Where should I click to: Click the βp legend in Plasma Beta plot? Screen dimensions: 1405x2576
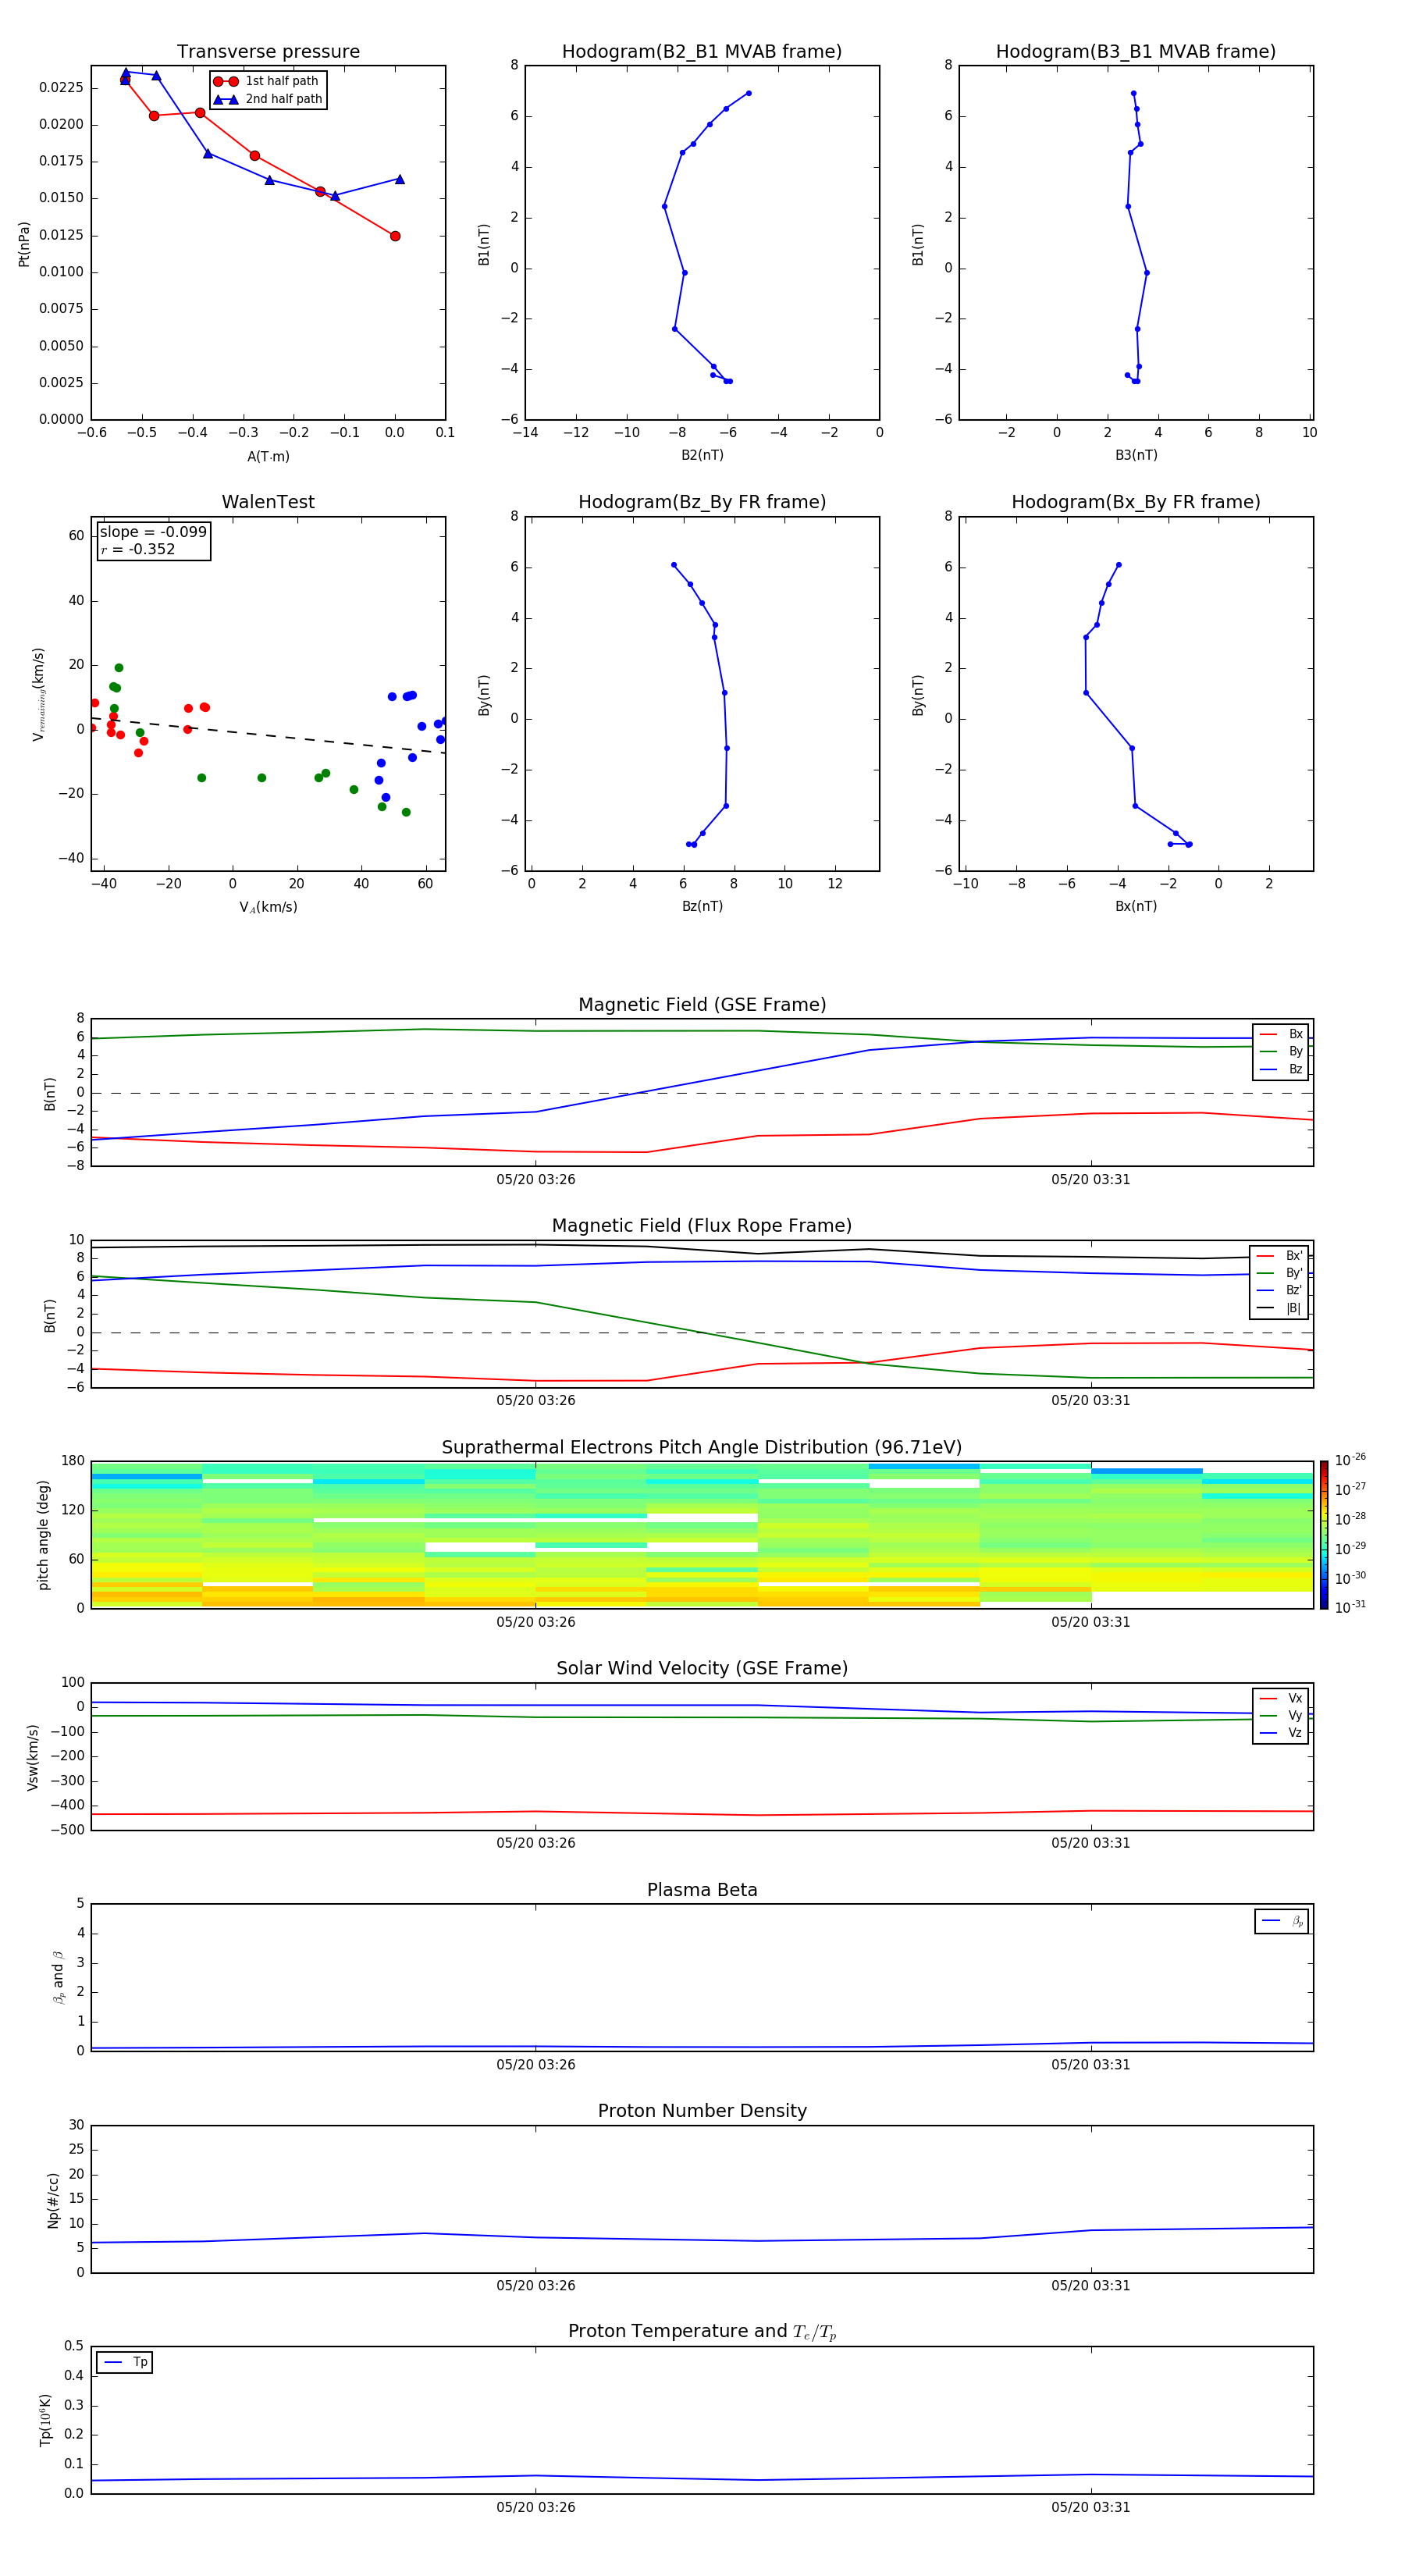coord(1281,1921)
